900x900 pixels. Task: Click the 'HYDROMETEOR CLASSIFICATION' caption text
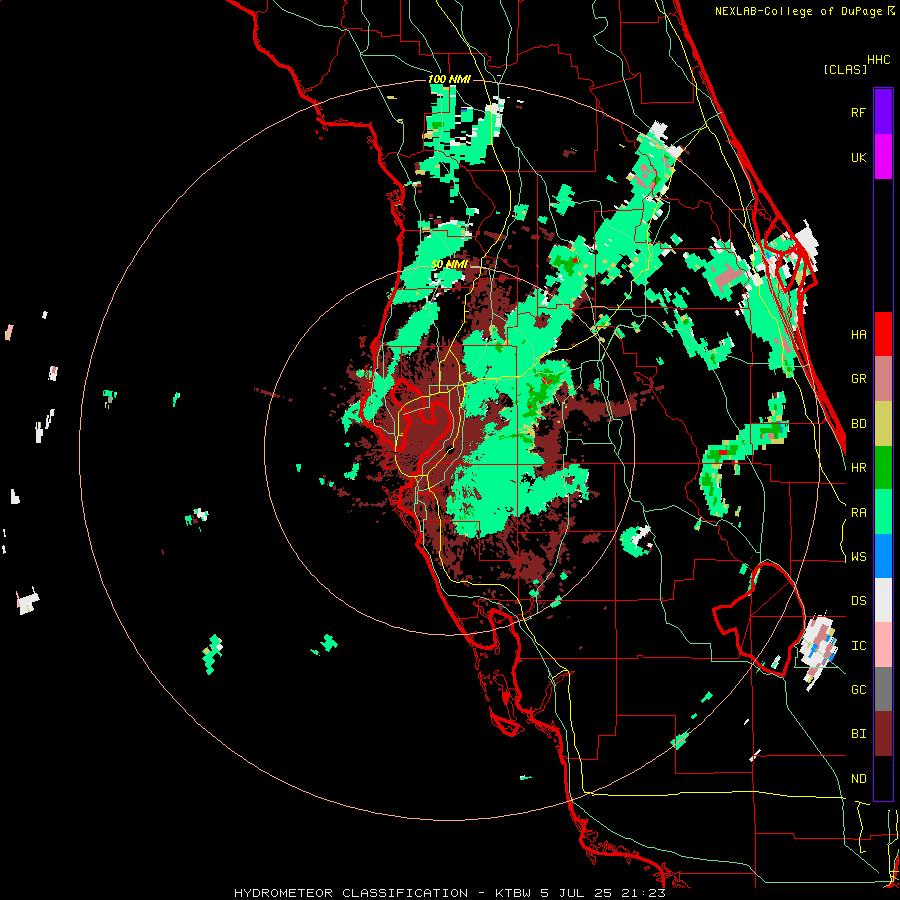[351, 893]
